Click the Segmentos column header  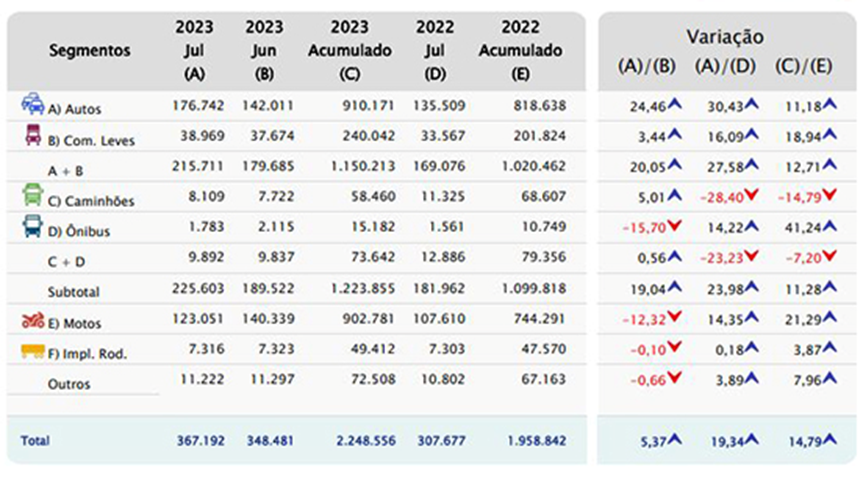click(x=89, y=49)
